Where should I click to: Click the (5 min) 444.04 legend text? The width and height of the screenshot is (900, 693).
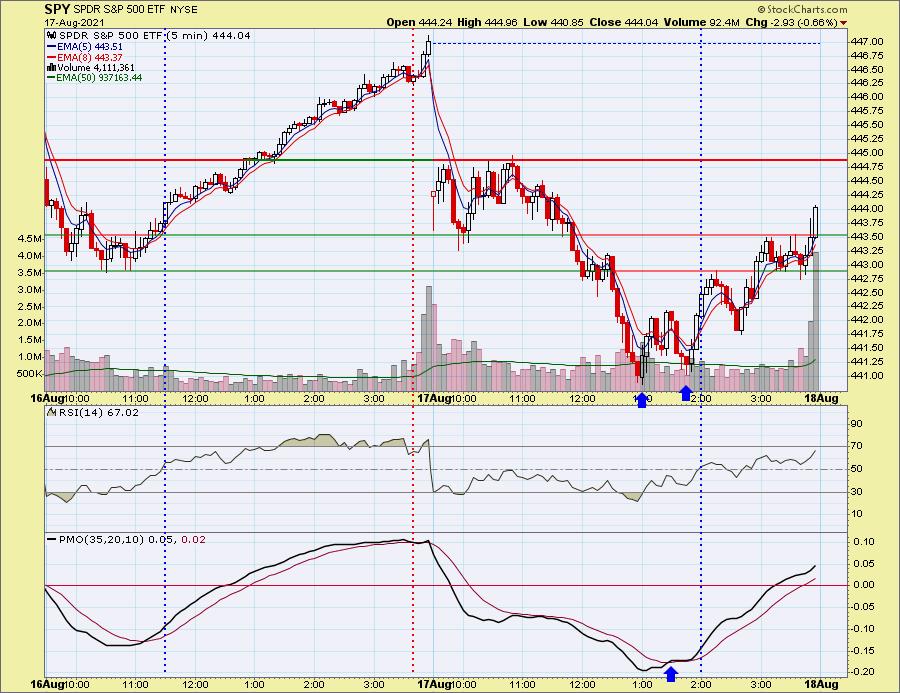click(x=210, y=36)
